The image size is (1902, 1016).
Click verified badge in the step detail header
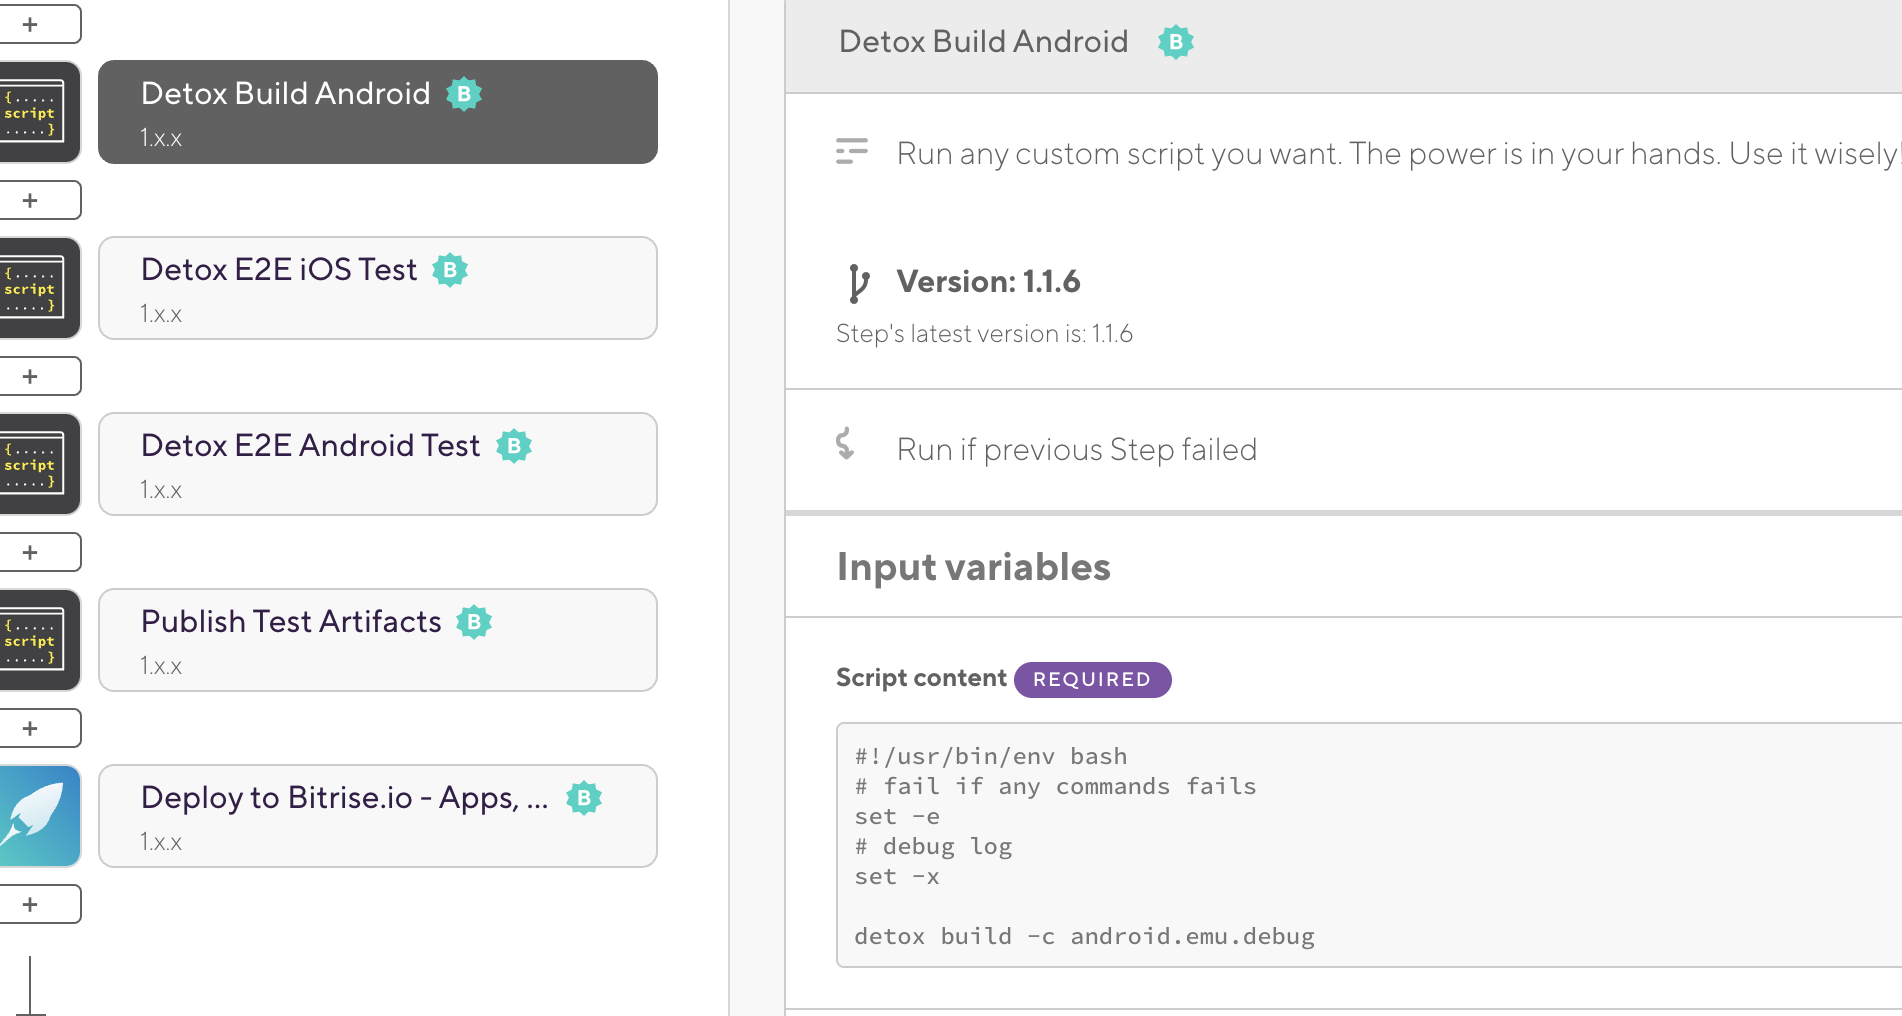(1176, 42)
